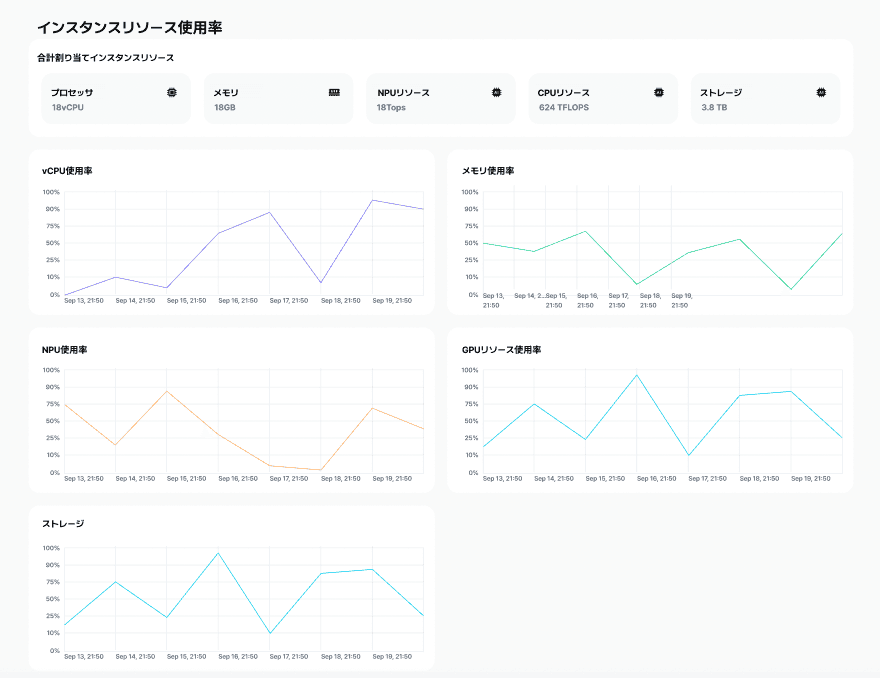Click the memory module icon in メモリ card
The height and width of the screenshot is (678, 880).
click(334, 92)
